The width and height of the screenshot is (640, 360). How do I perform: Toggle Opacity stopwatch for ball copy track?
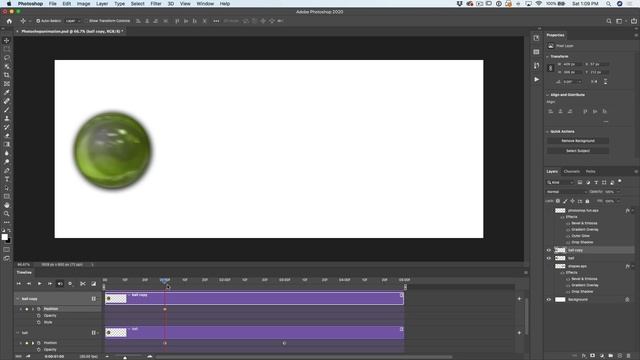[39, 316]
